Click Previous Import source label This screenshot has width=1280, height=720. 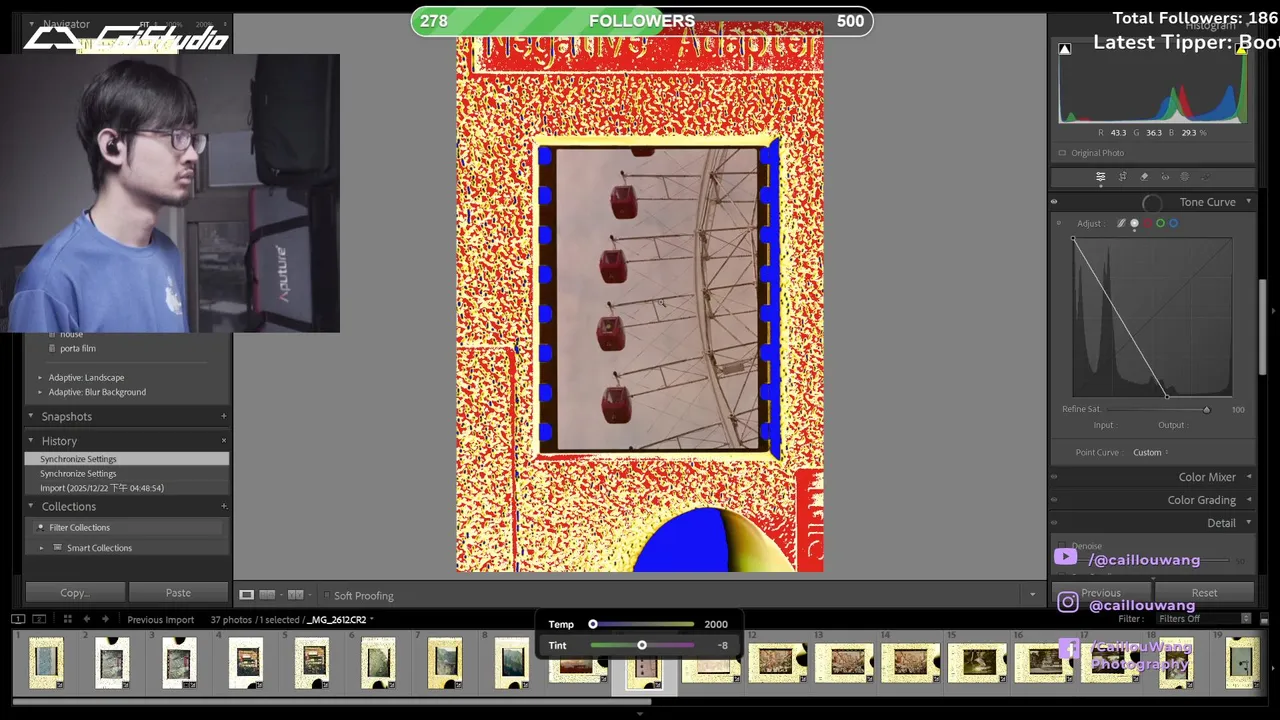[160, 620]
